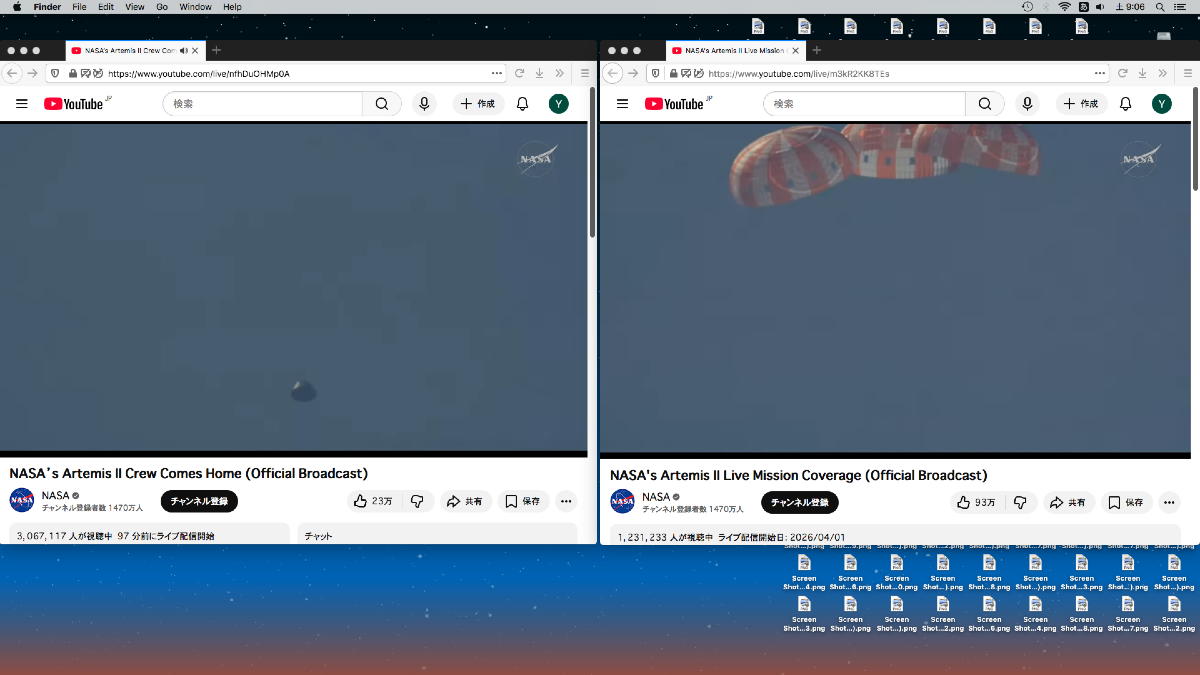
Task: Reload page in right browser window
Action: [x=1122, y=73]
